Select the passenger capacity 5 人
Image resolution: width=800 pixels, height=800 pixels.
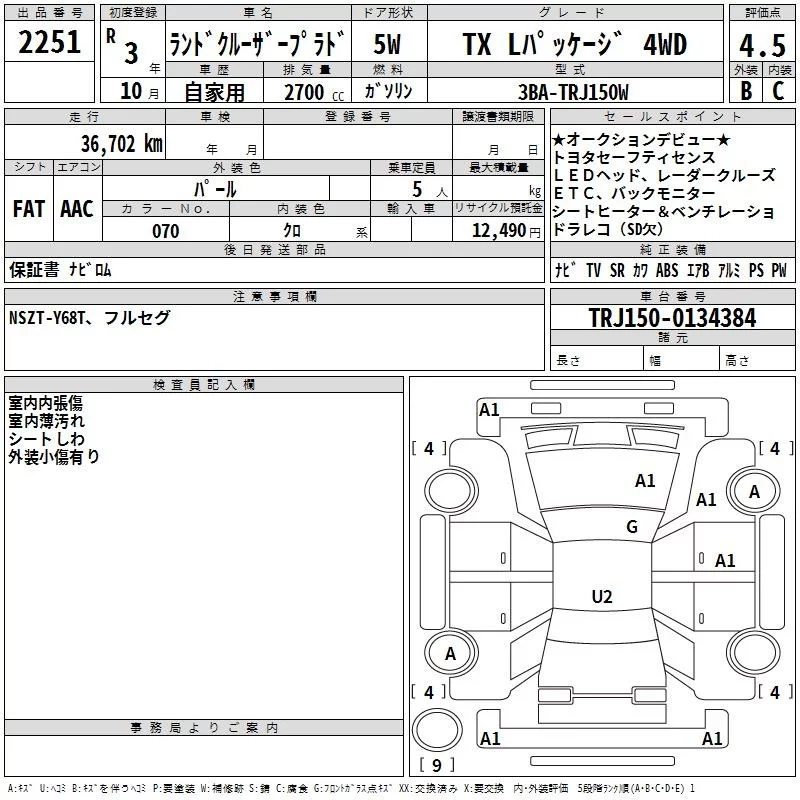[x=429, y=190]
